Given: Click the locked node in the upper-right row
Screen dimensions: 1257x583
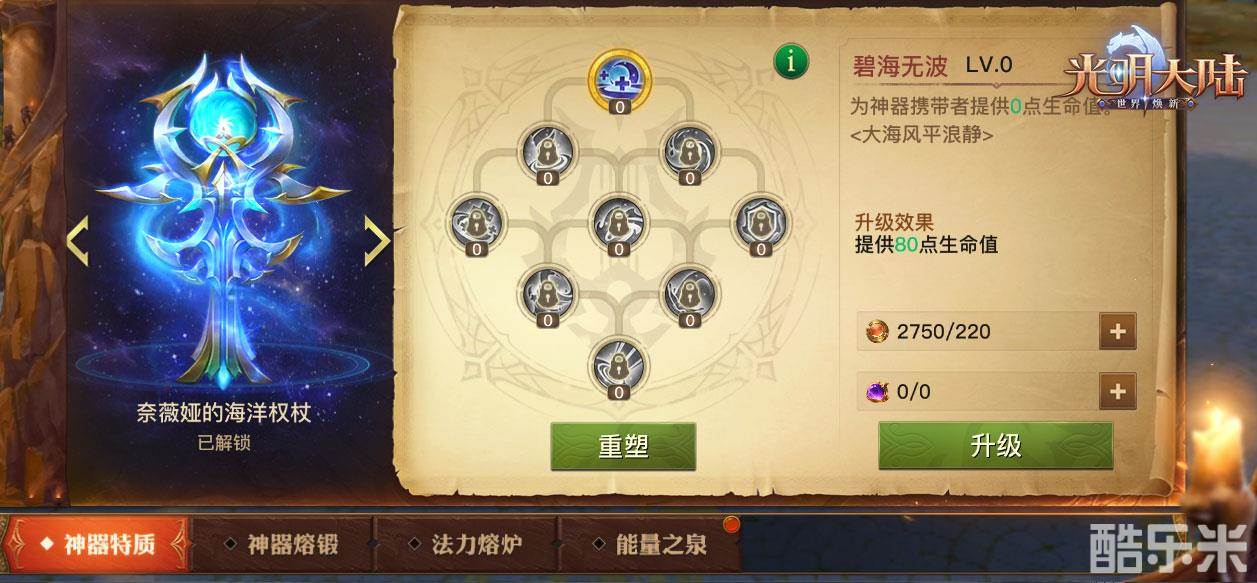Looking at the screenshot, I should tap(691, 150).
